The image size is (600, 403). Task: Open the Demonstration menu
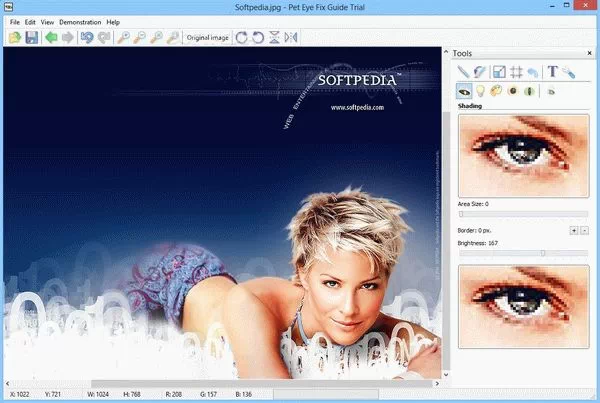pyautogui.click(x=80, y=21)
